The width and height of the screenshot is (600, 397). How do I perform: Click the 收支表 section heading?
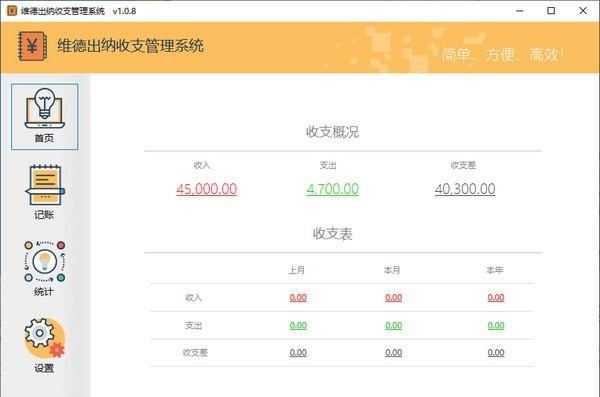click(332, 233)
